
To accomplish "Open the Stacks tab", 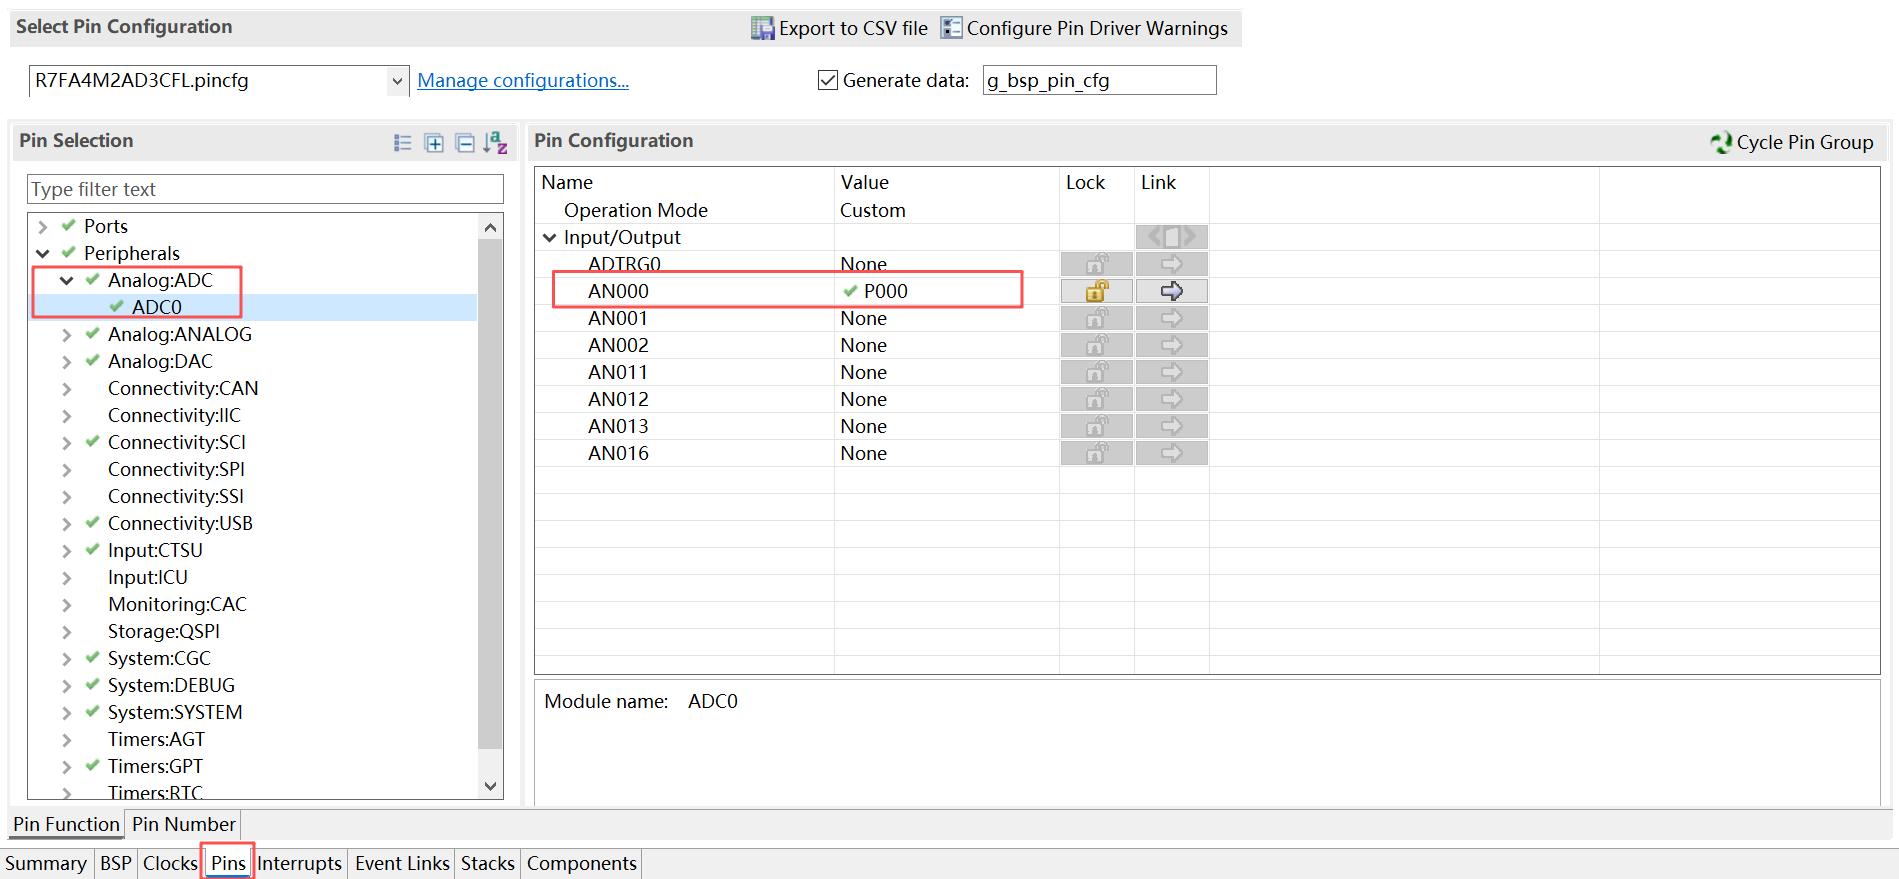I will click(488, 863).
